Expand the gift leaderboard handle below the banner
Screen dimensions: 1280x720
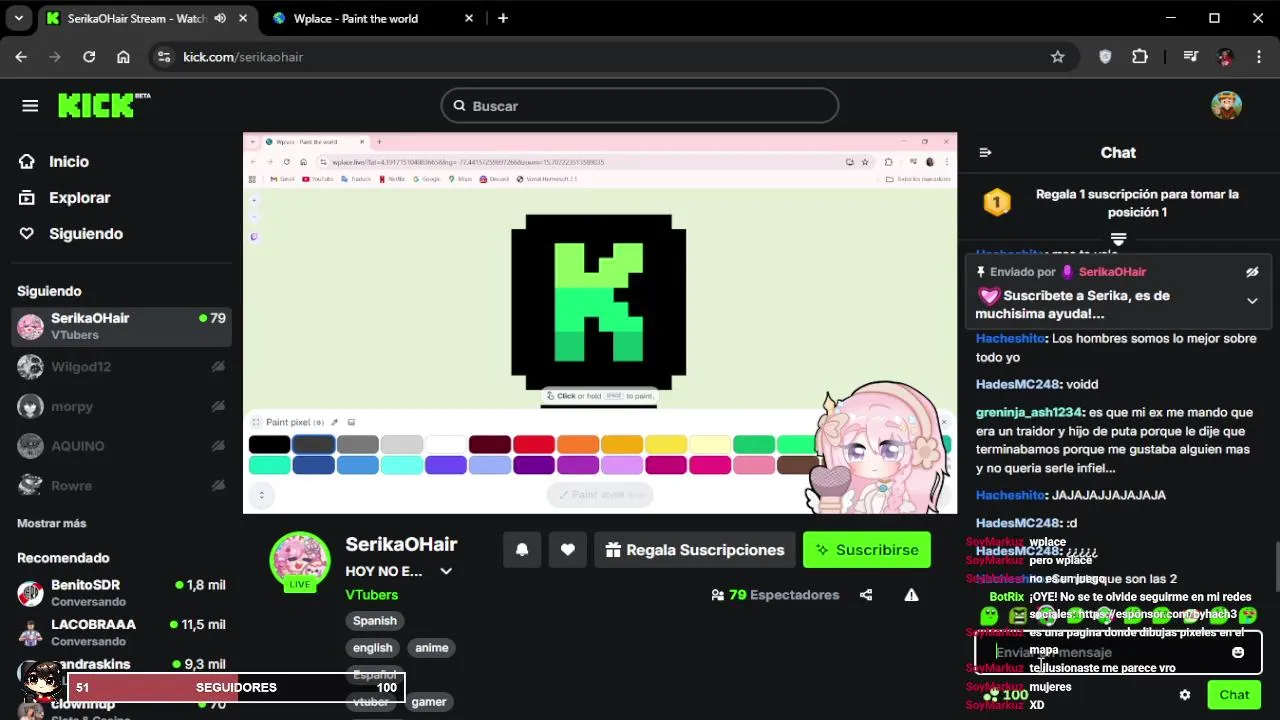pos(1118,238)
